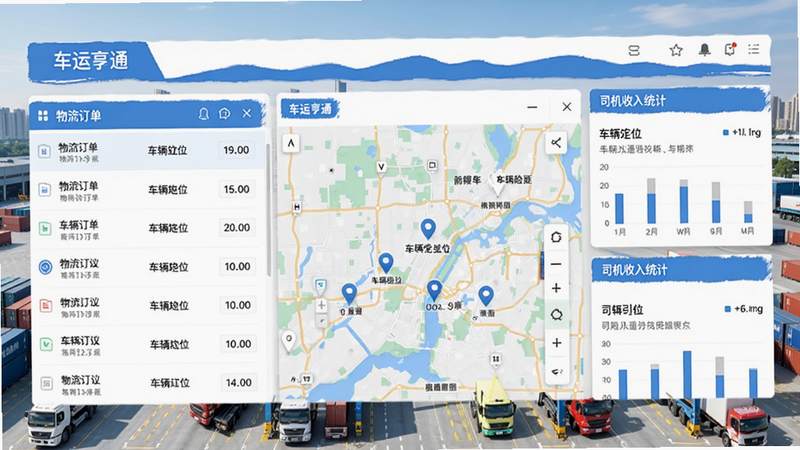Open the list menu icon in top bar
Viewport: 800px width, 450px height.
pos(754,49)
